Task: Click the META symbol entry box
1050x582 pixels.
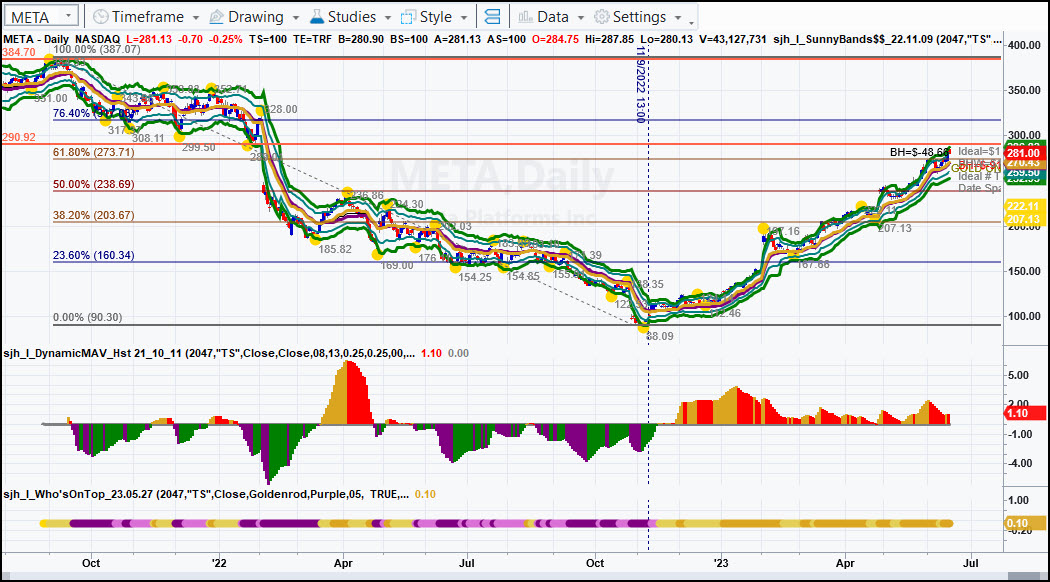Action: coord(41,17)
